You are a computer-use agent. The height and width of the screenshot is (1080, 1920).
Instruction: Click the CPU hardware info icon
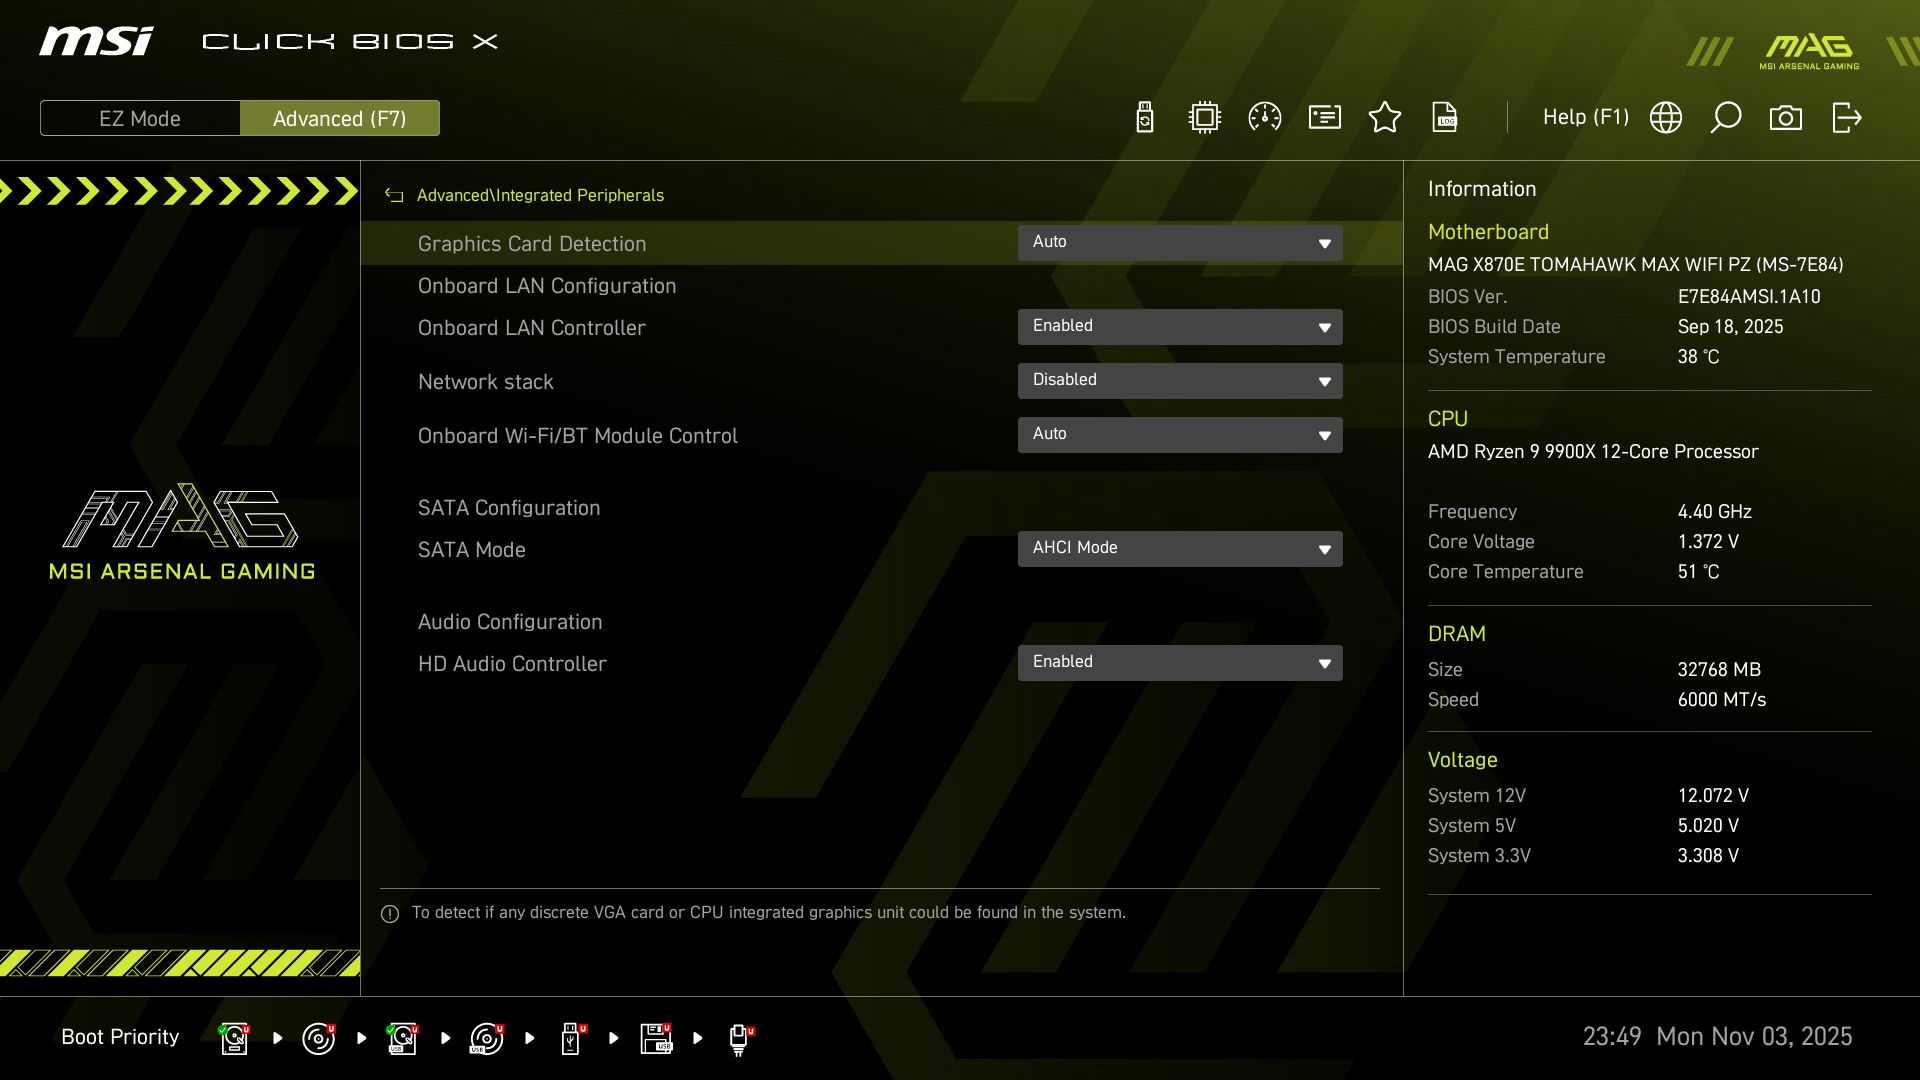click(x=1204, y=117)
